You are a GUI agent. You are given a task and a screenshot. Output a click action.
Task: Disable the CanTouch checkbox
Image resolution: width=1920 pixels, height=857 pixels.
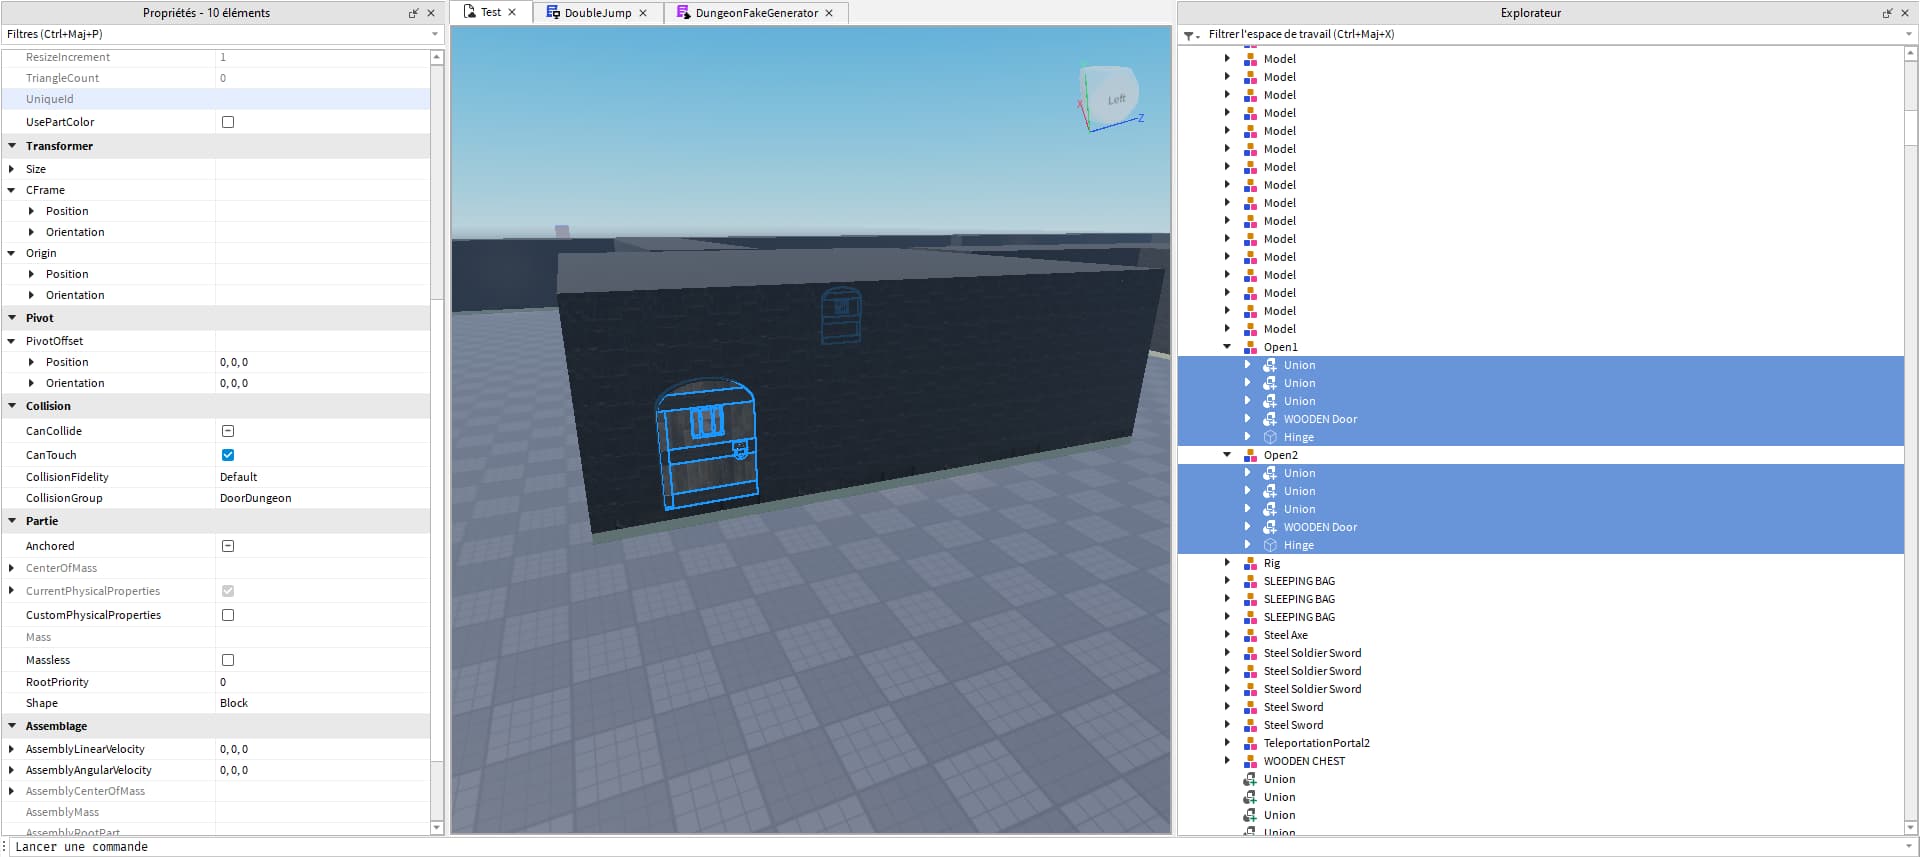point(228,455)
